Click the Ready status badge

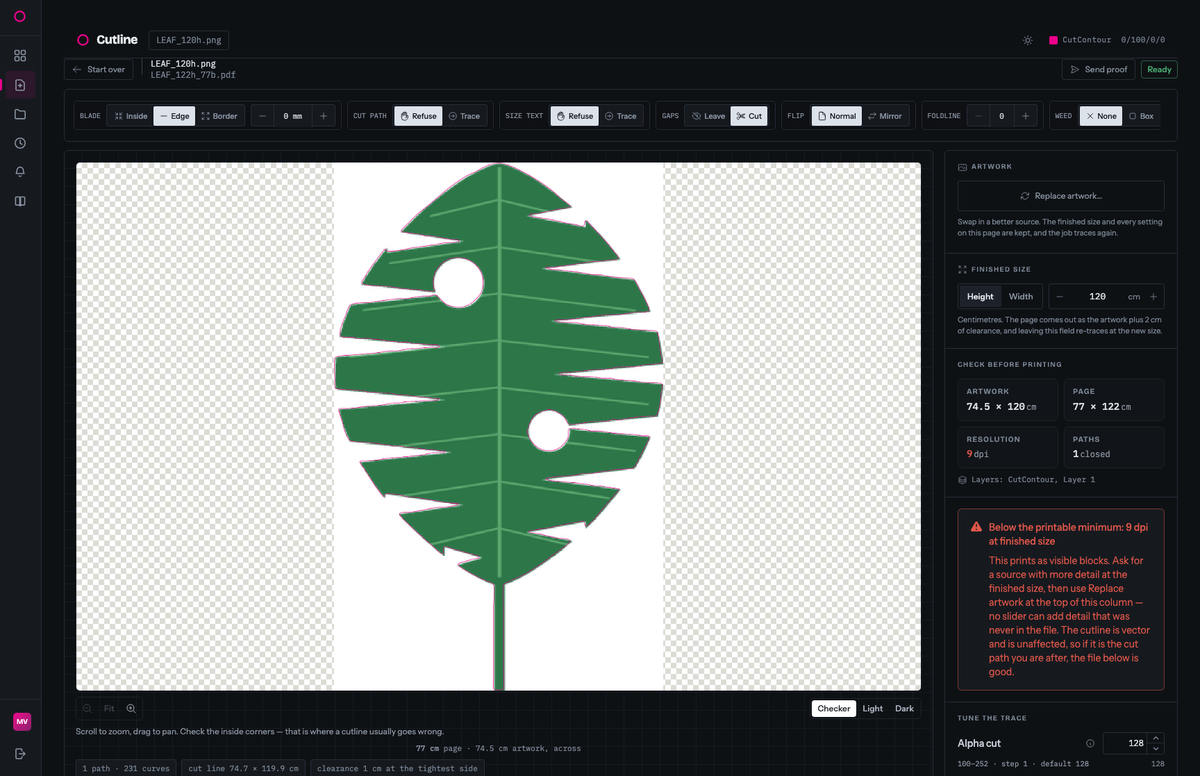tap(1159, 69)
